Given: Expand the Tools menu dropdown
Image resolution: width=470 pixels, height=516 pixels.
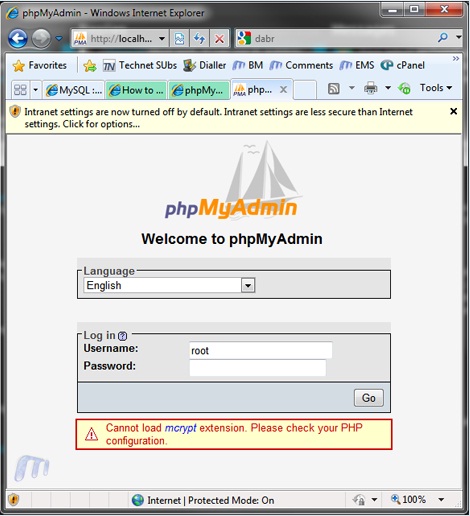Looking at the screenshot, I should (x=436, y=88).
